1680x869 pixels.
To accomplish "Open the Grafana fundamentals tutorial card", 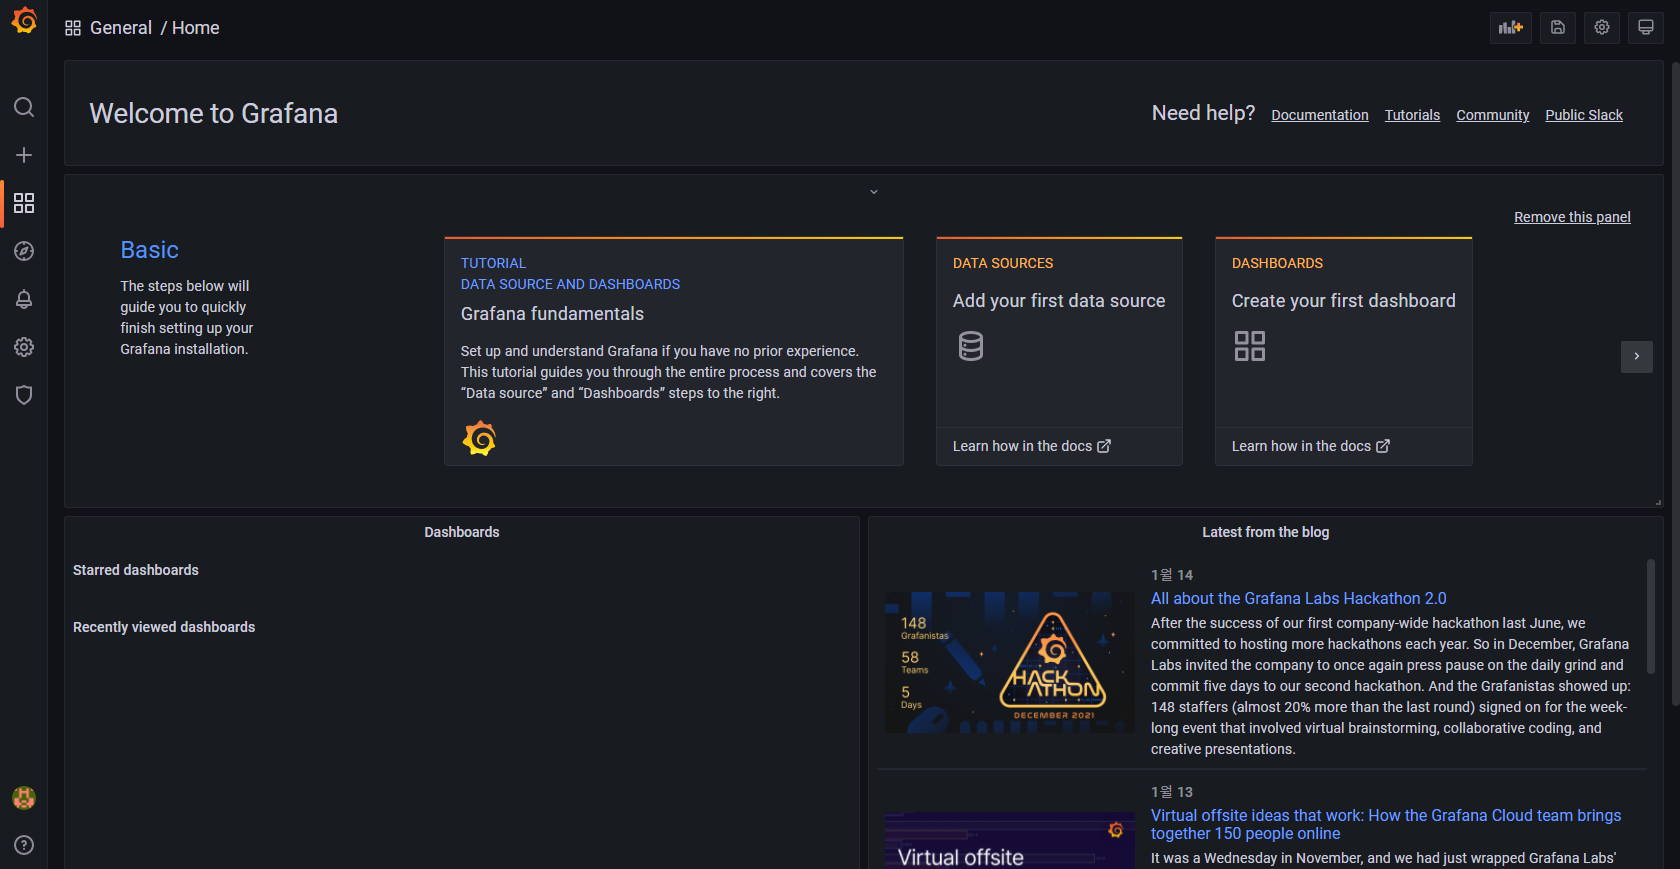I will (674, 351).
